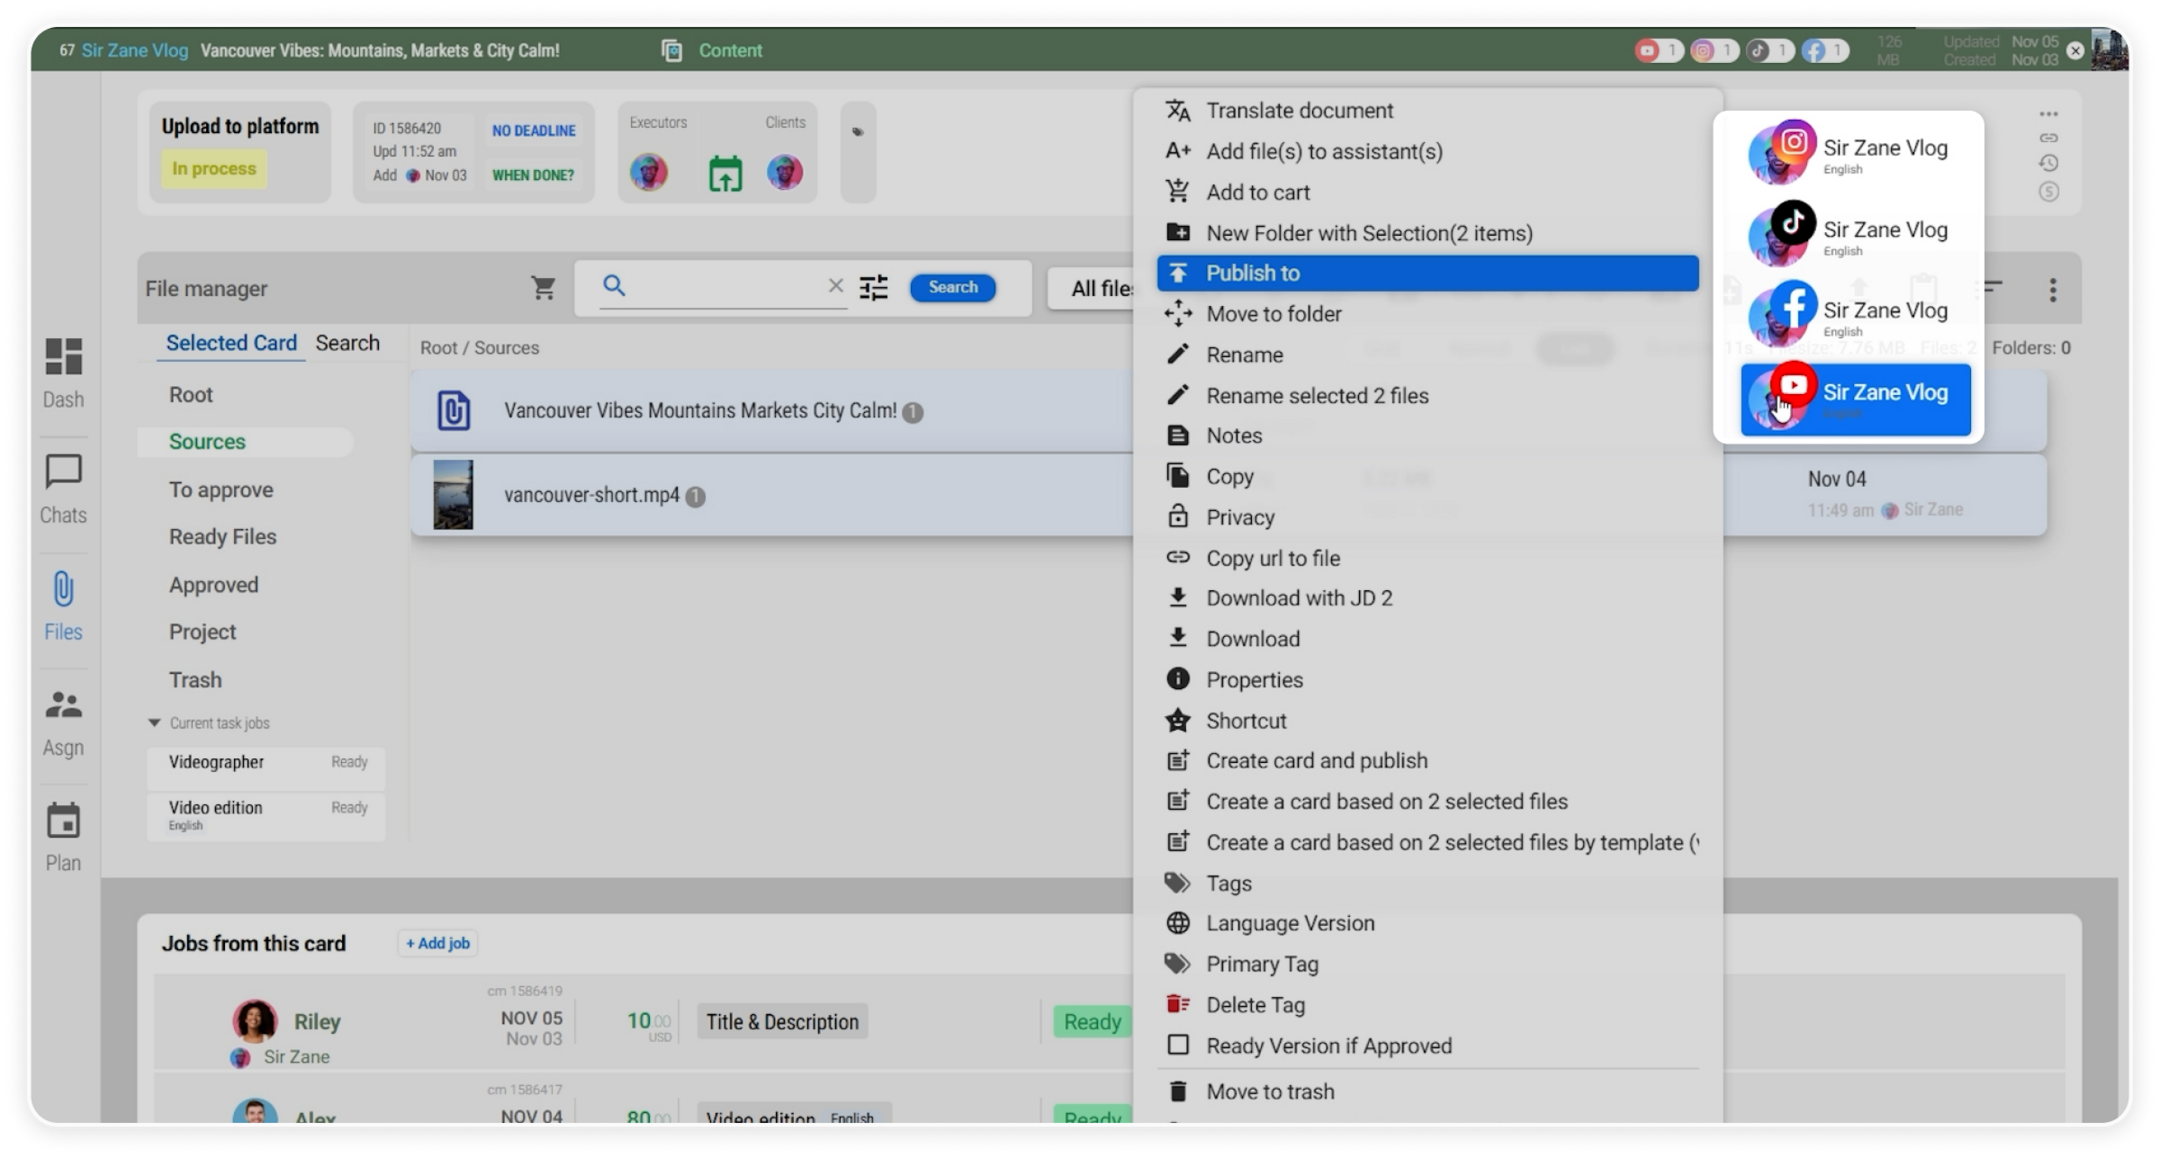This screenshot has height=1158, width=2160.
Task: Collapse Current task jobs list
Action: pos(154,723)
